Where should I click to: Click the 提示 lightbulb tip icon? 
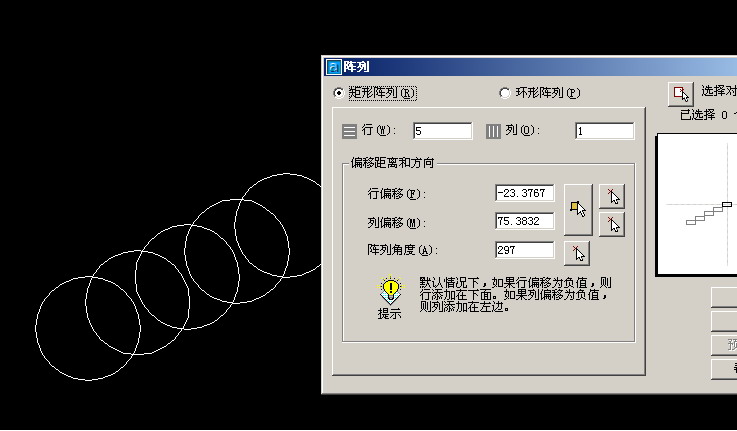point(390,290)
